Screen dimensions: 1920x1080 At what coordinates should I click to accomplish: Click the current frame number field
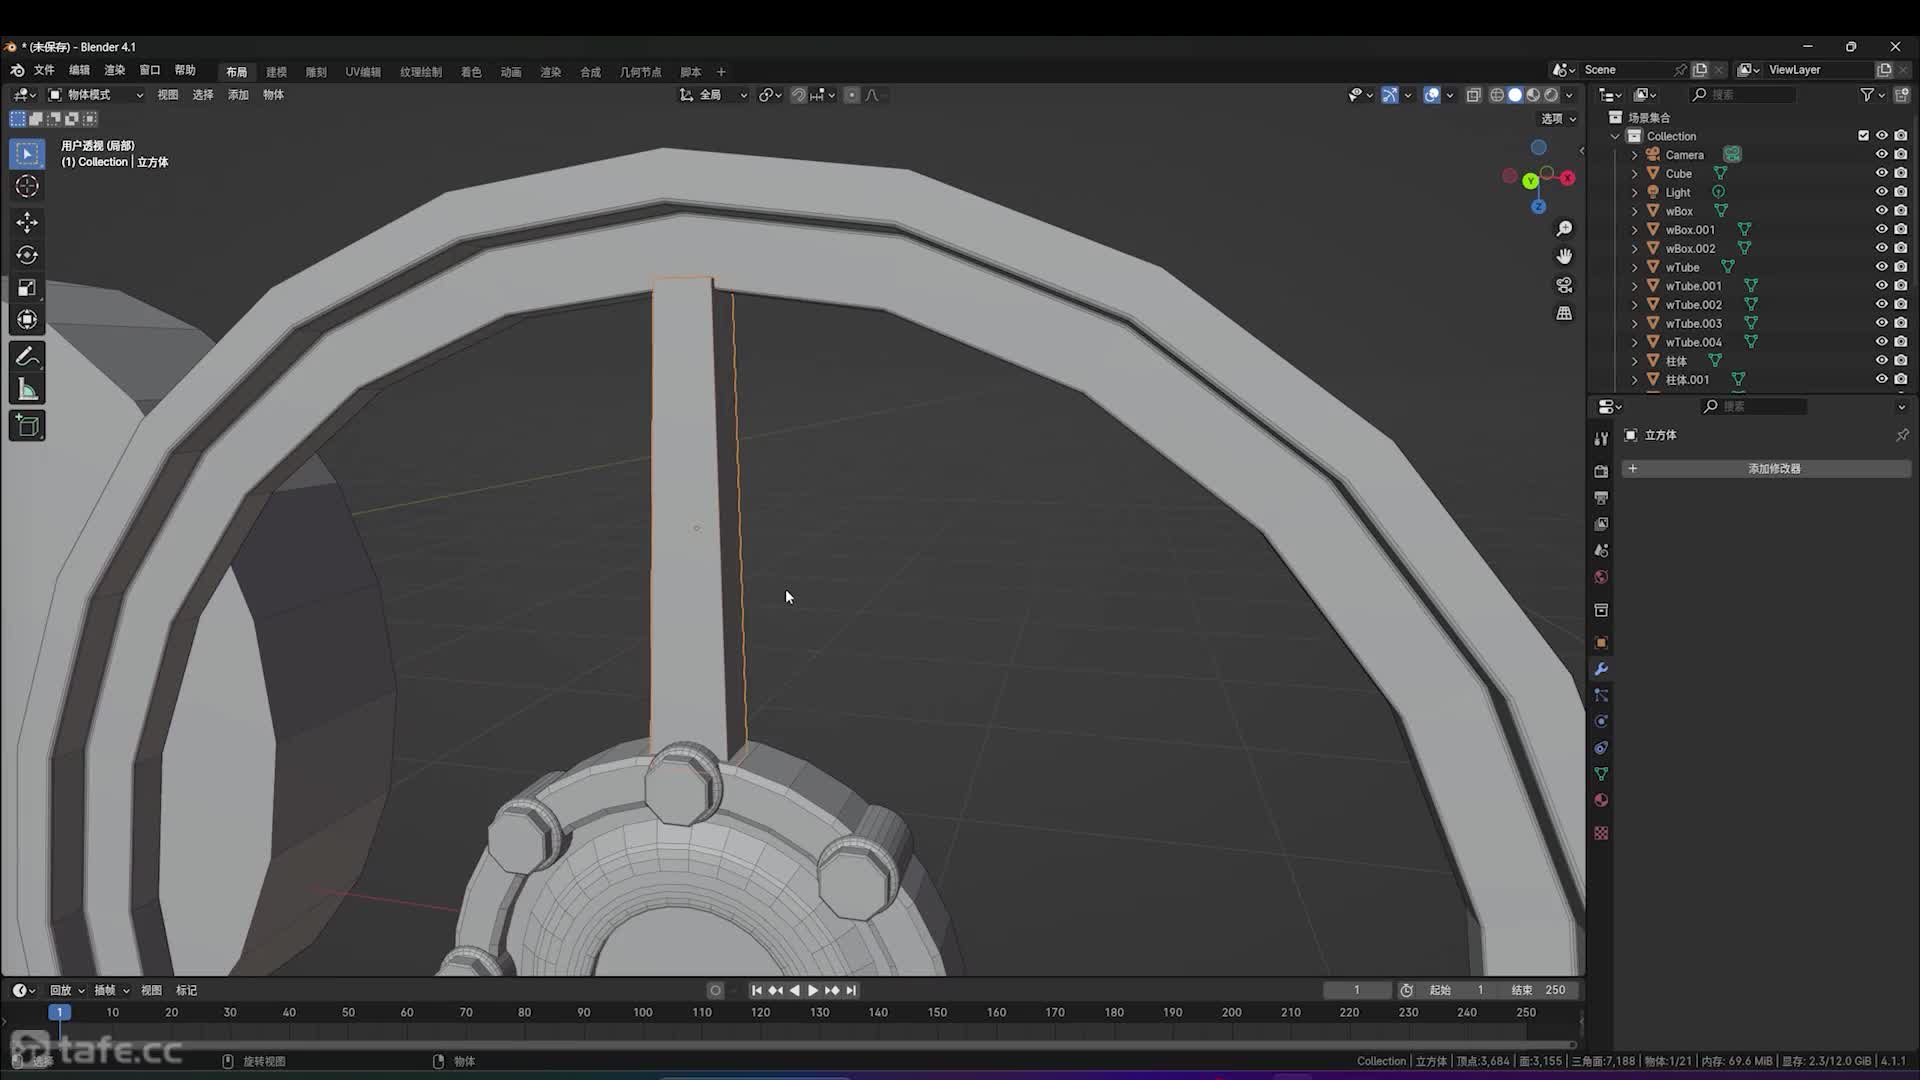pyautogui.click(x=1357, y=990)
